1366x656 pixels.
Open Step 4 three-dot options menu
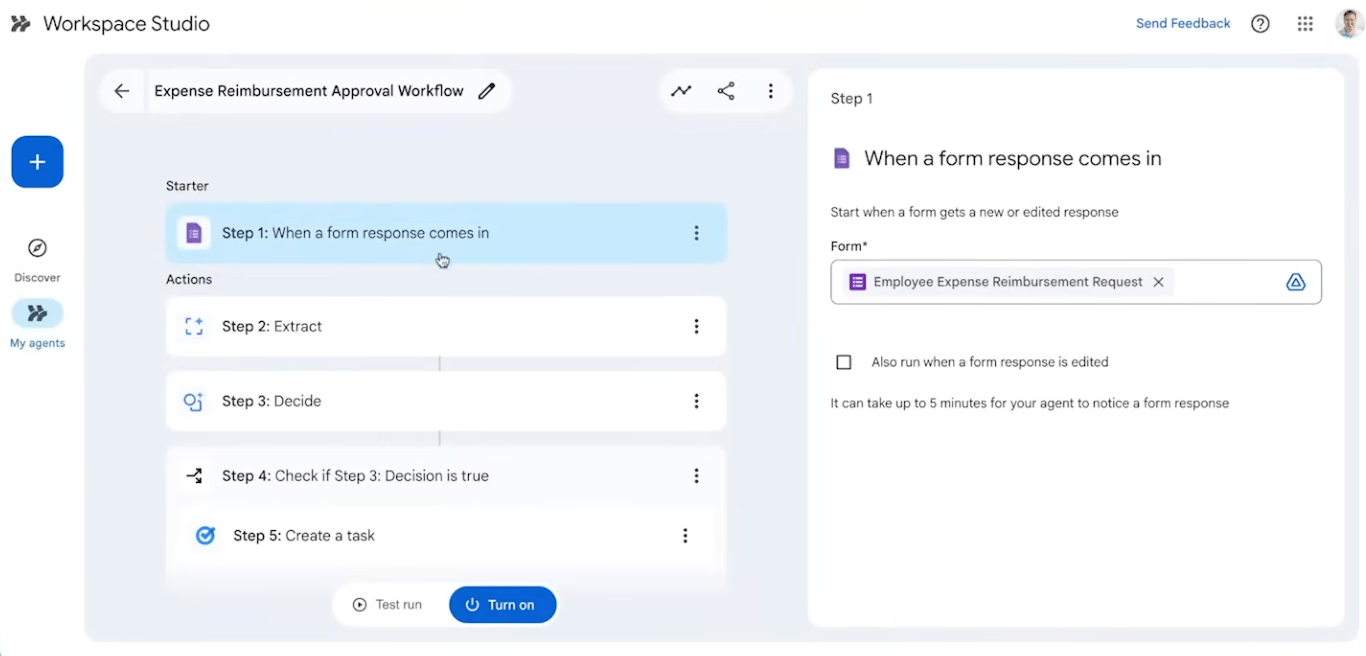pyautogui.click(x=696, y=476)
